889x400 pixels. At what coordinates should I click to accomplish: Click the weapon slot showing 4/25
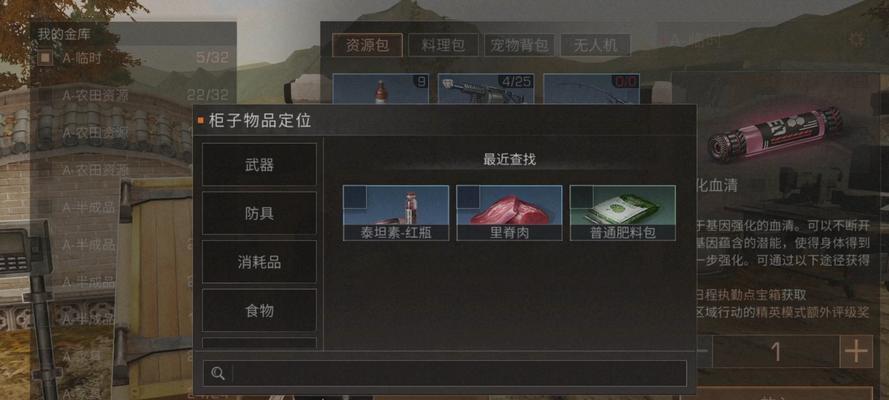pos(486,89)
